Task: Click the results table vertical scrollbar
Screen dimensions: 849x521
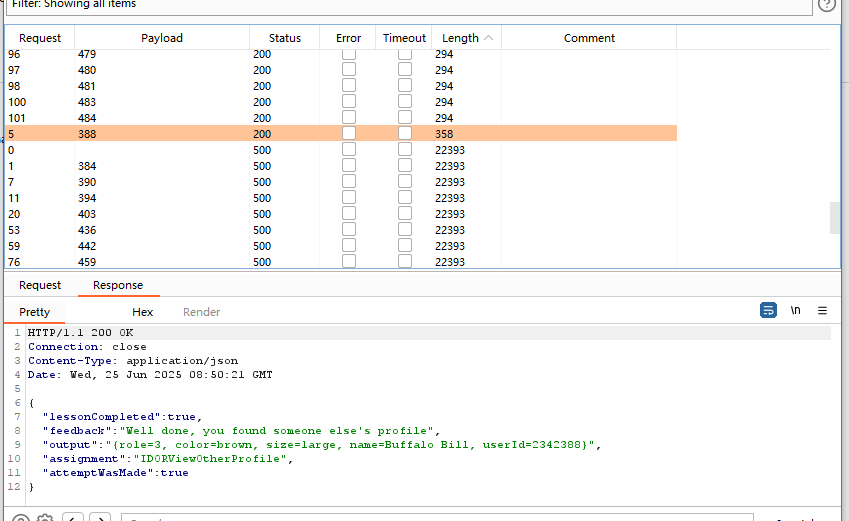Action: tap(835, 217)
